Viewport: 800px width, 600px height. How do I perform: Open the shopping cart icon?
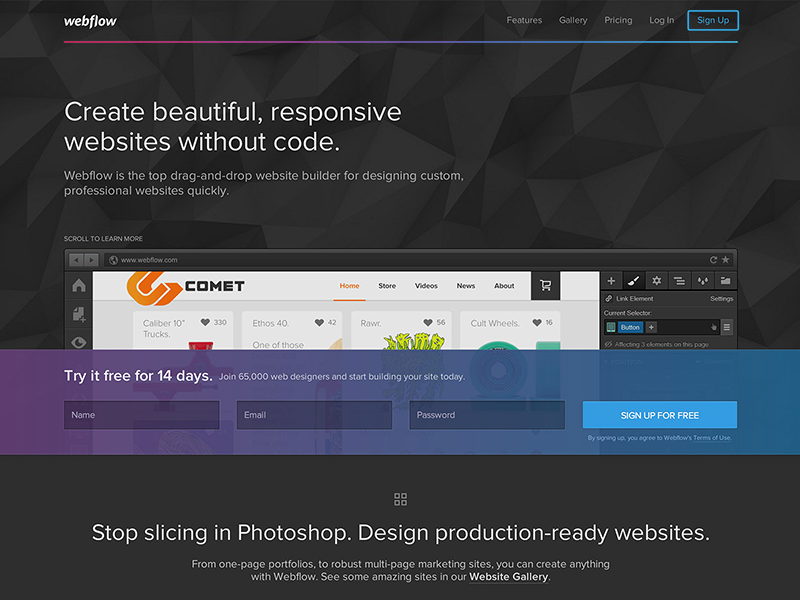tap(545, 285)
